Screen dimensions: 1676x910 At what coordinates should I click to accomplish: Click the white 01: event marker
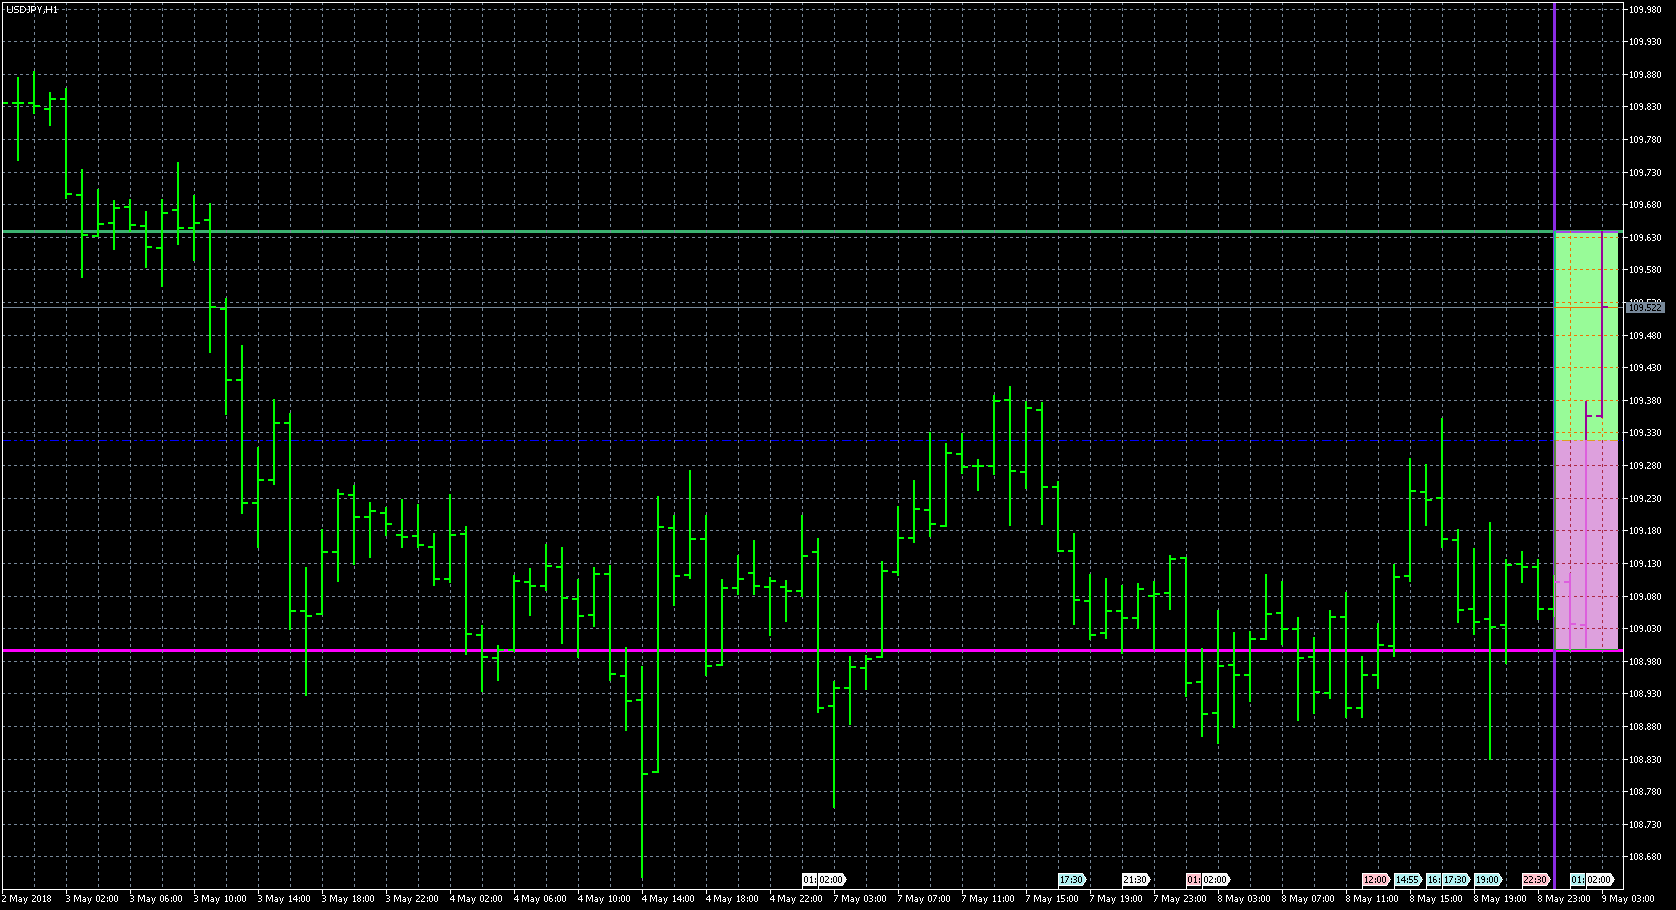click(809, 880)
